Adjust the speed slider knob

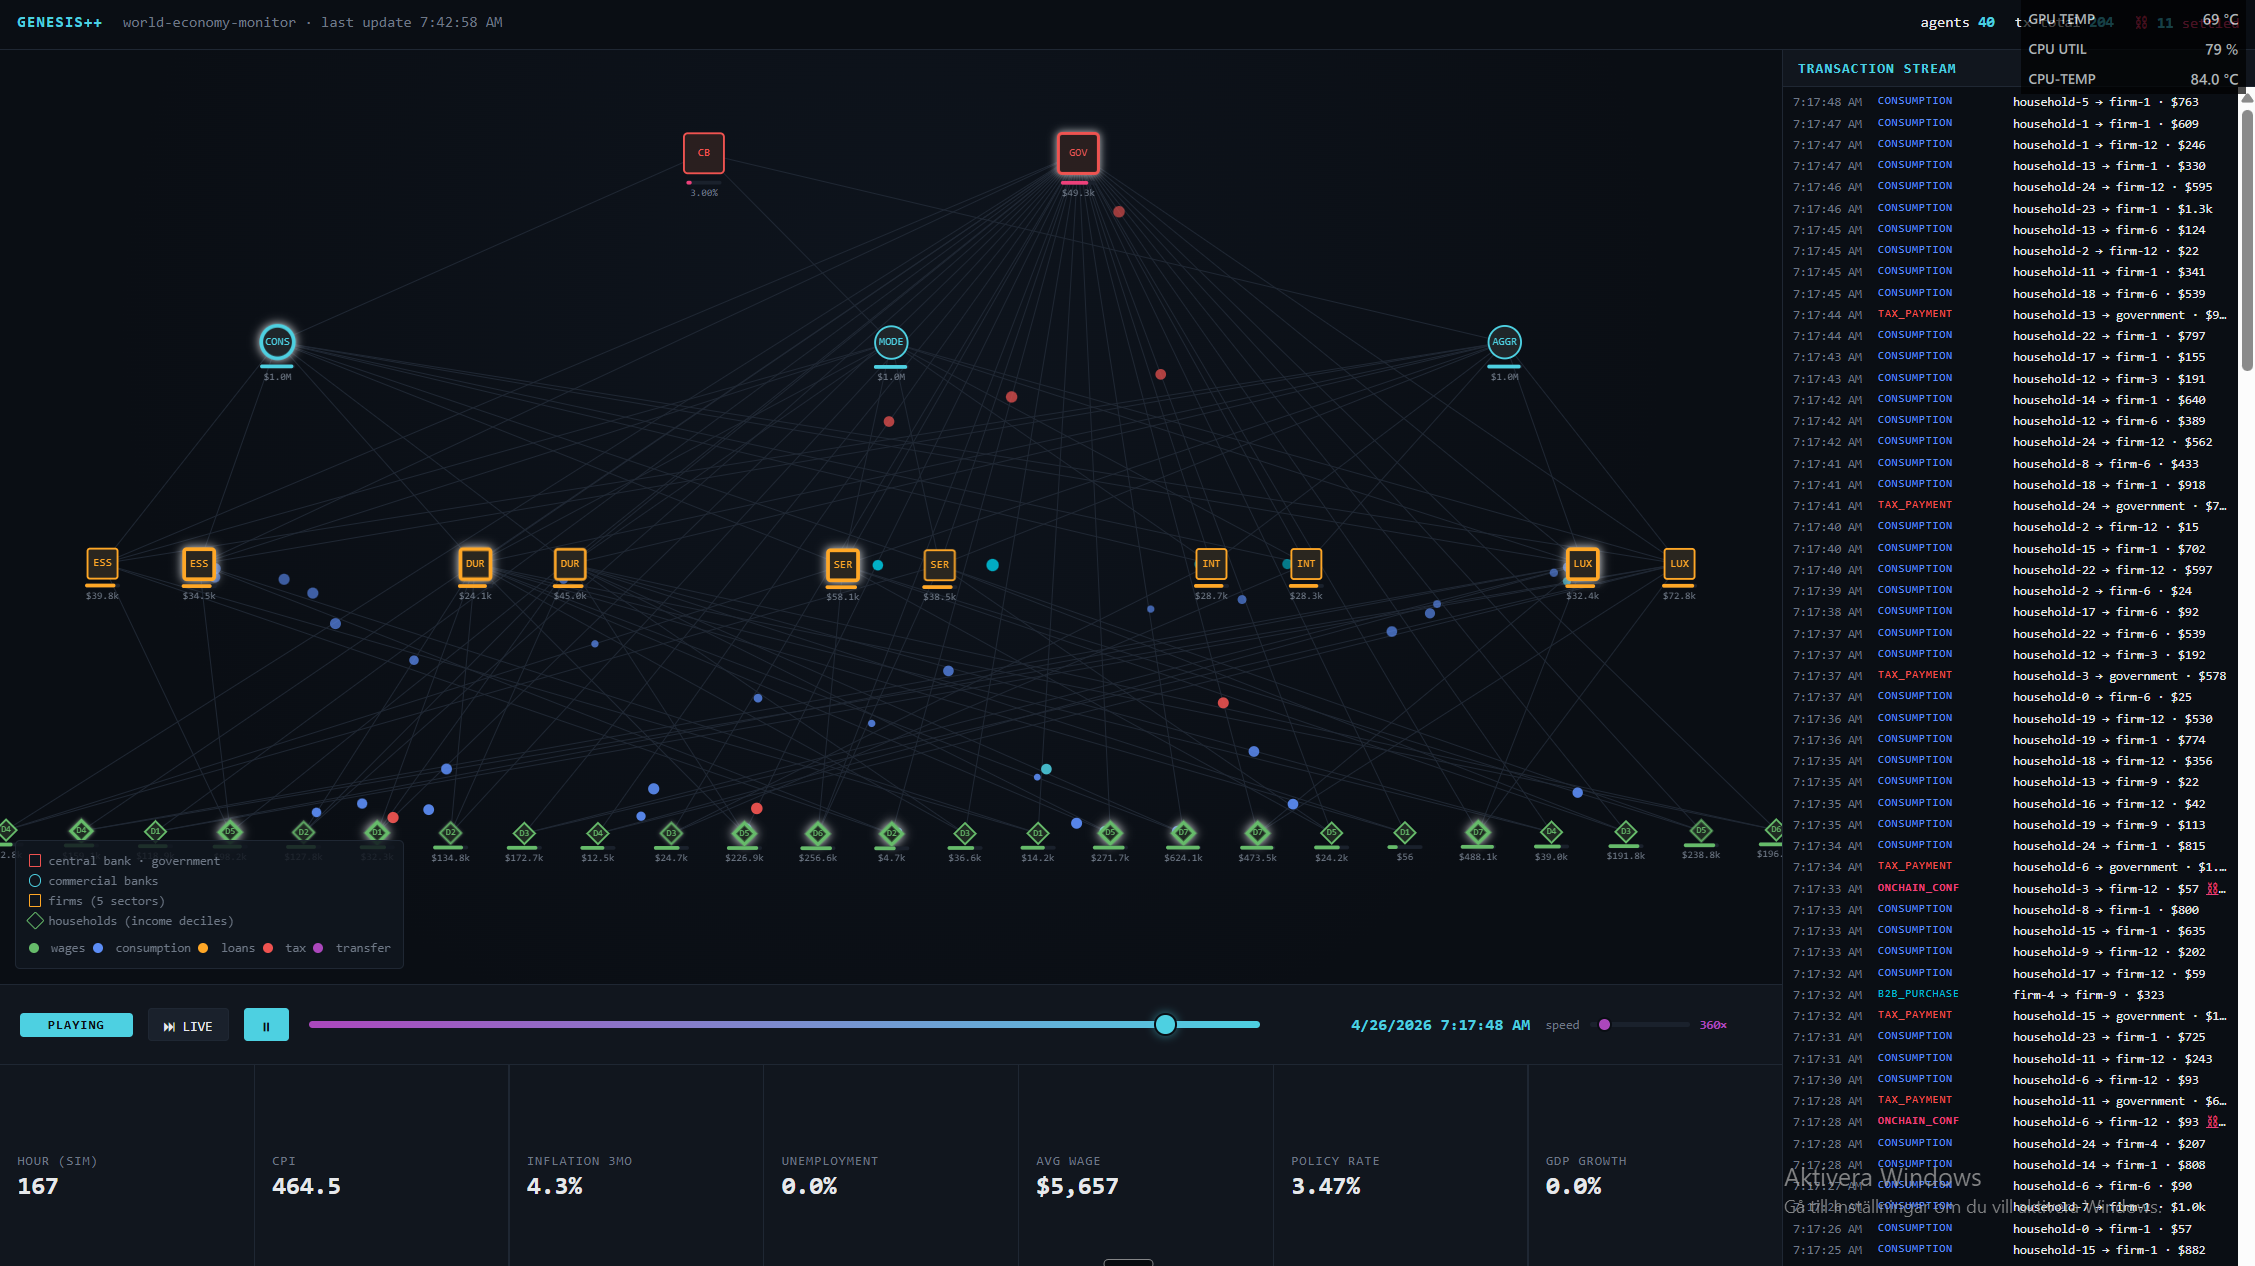coord(1604,1025)
